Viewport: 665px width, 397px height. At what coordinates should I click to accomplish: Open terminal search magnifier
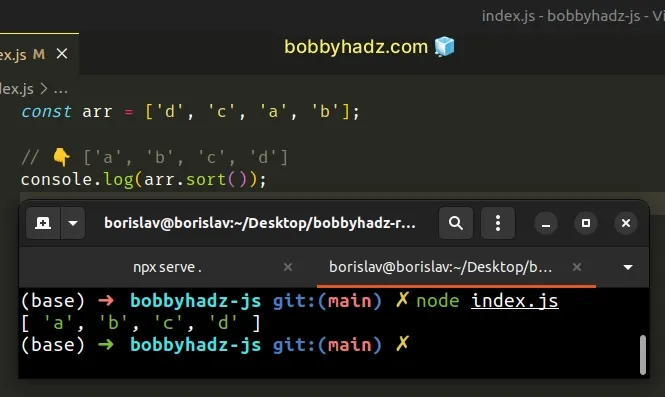tap(456, 223)
